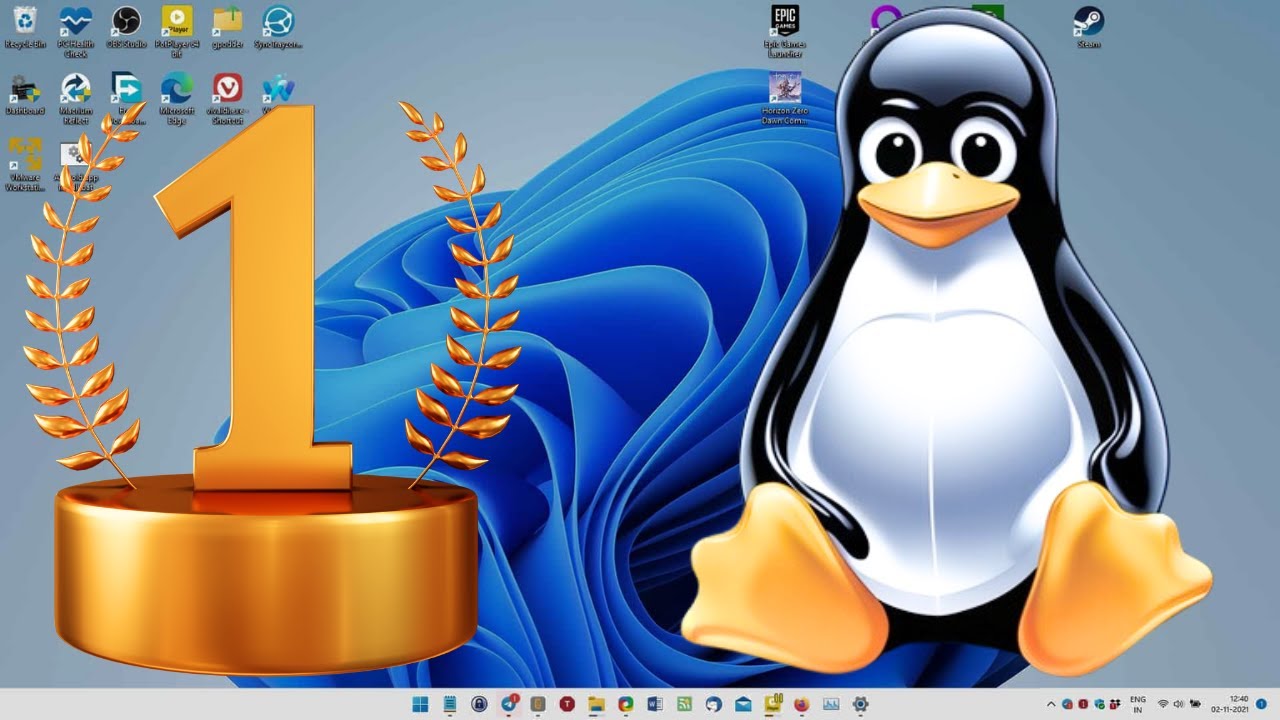Expand the hidden system tray icons chevron
Screen dimensions: 1280x720
[x=1051, y=704]
